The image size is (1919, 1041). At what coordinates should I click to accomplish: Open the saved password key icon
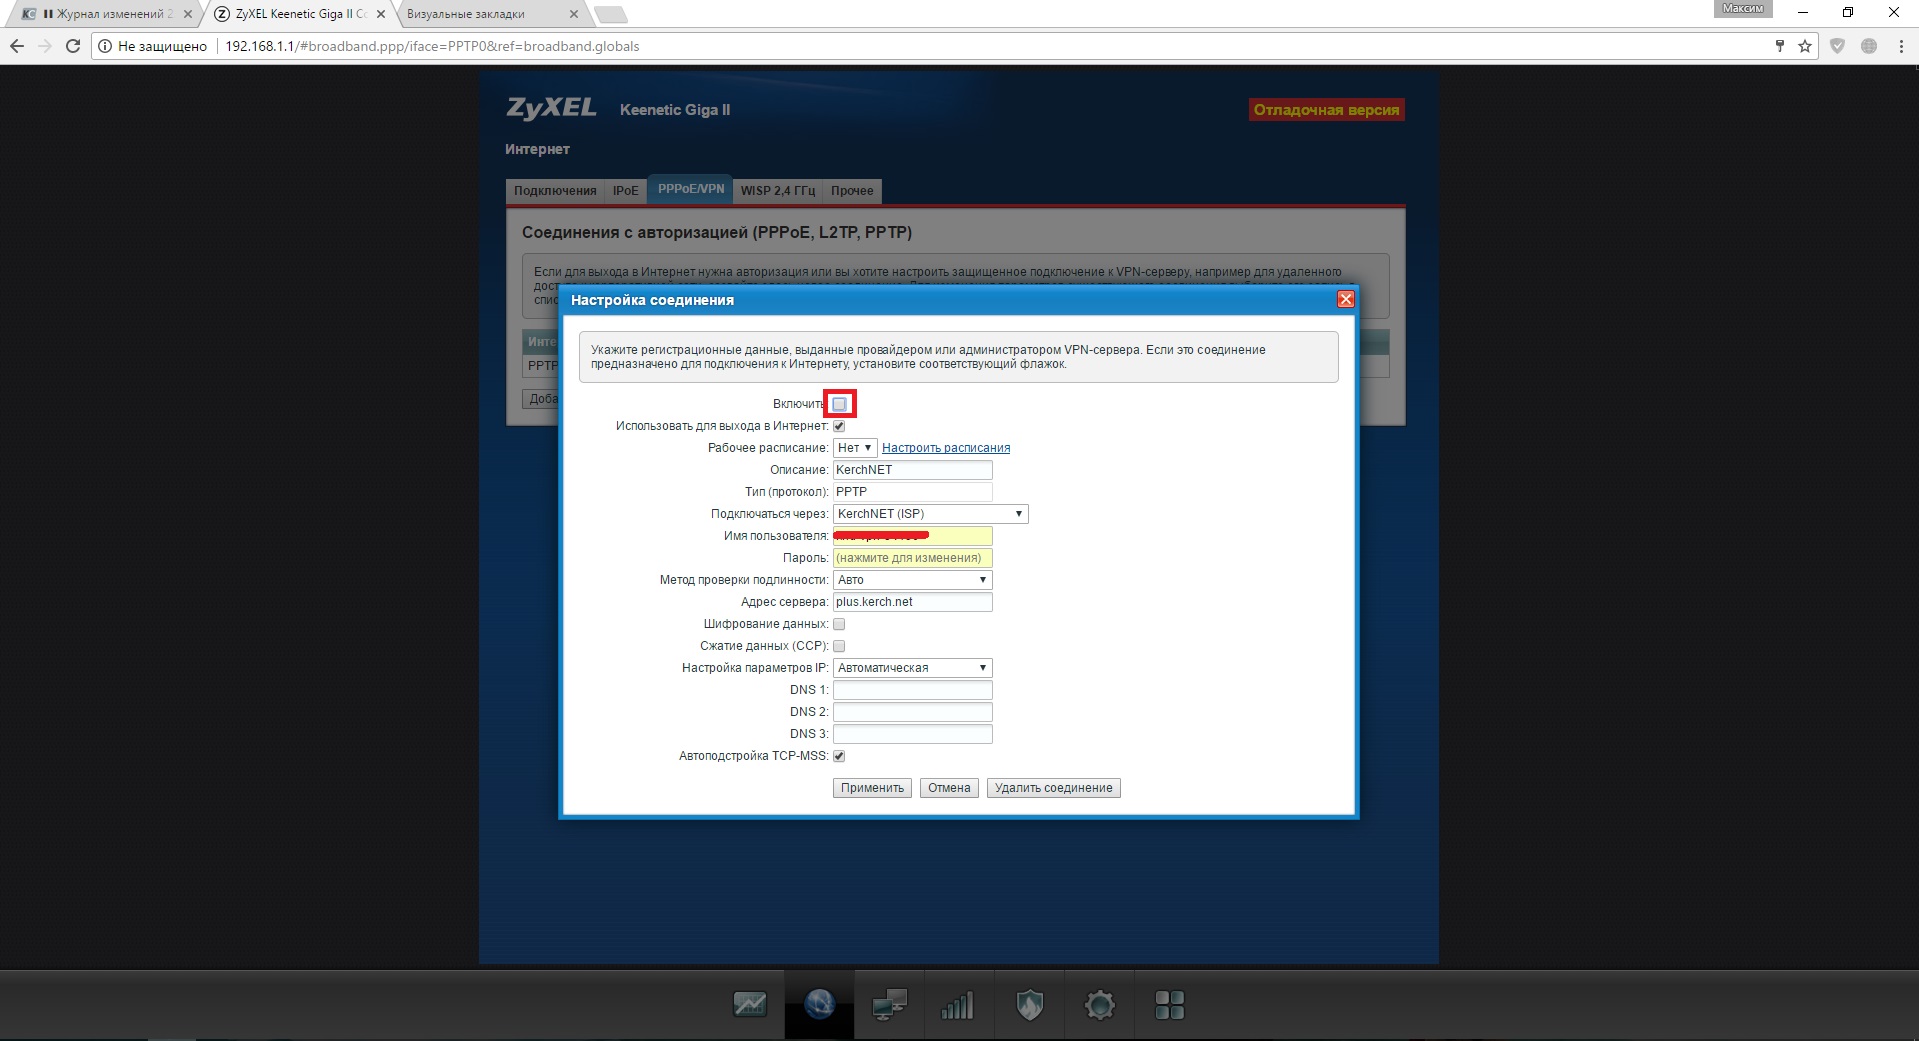[x=1779, y=46]
